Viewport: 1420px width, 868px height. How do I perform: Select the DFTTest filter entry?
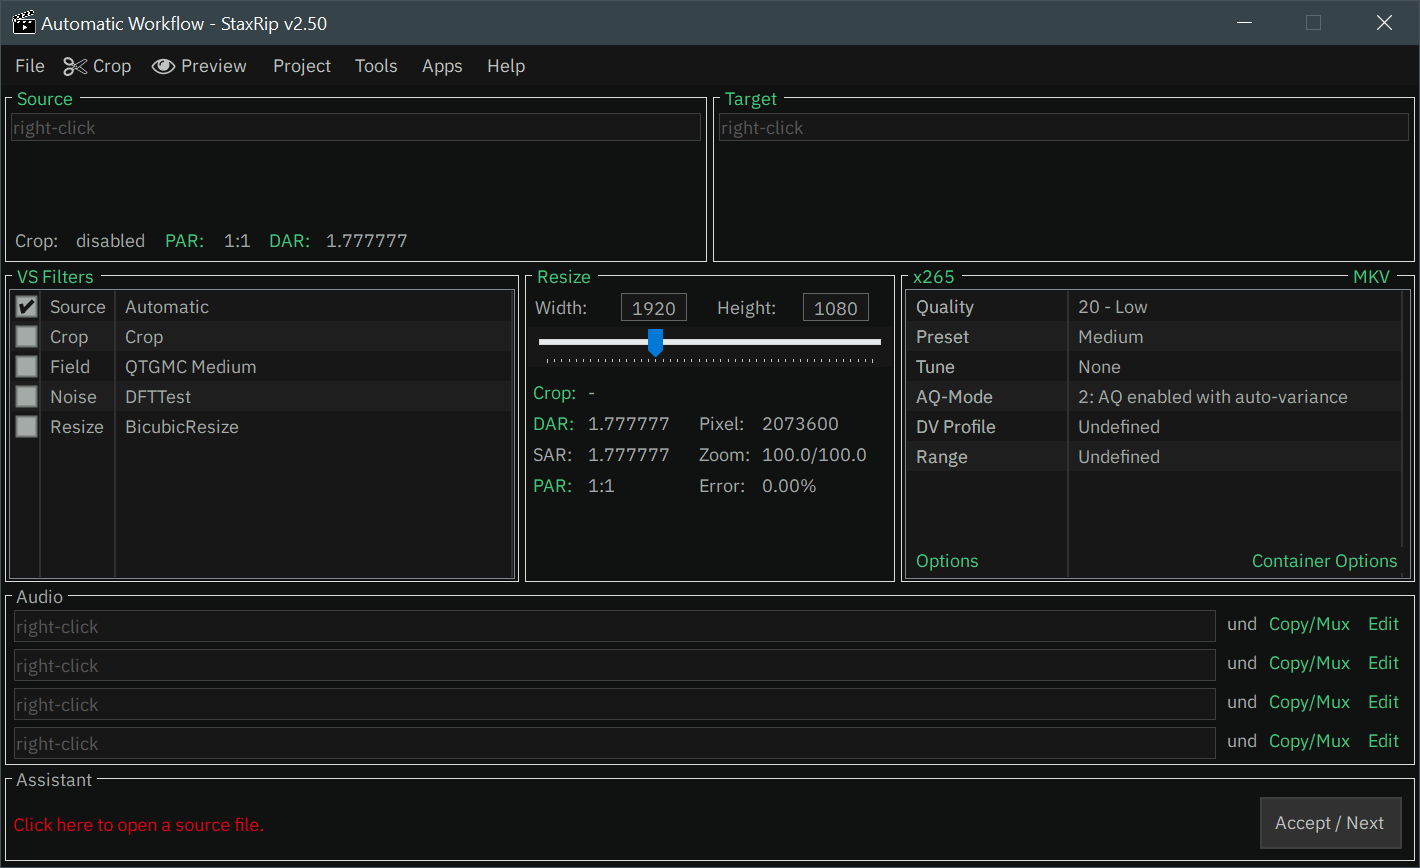coord(158,397)
